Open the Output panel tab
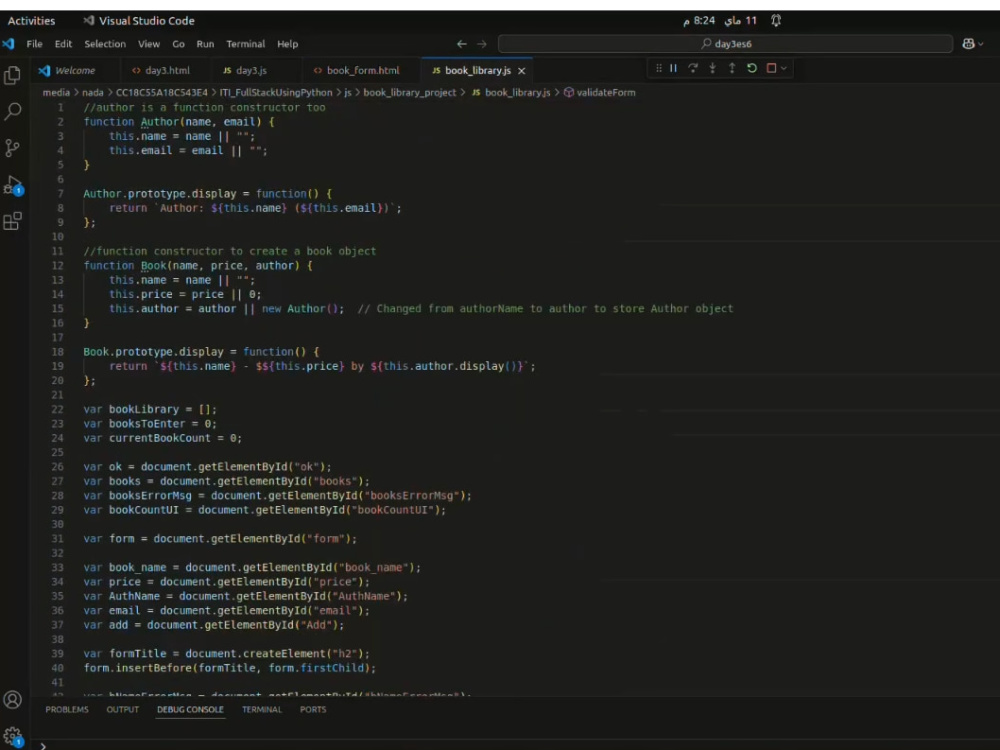1000x750 pixels. tap(122, 709)
